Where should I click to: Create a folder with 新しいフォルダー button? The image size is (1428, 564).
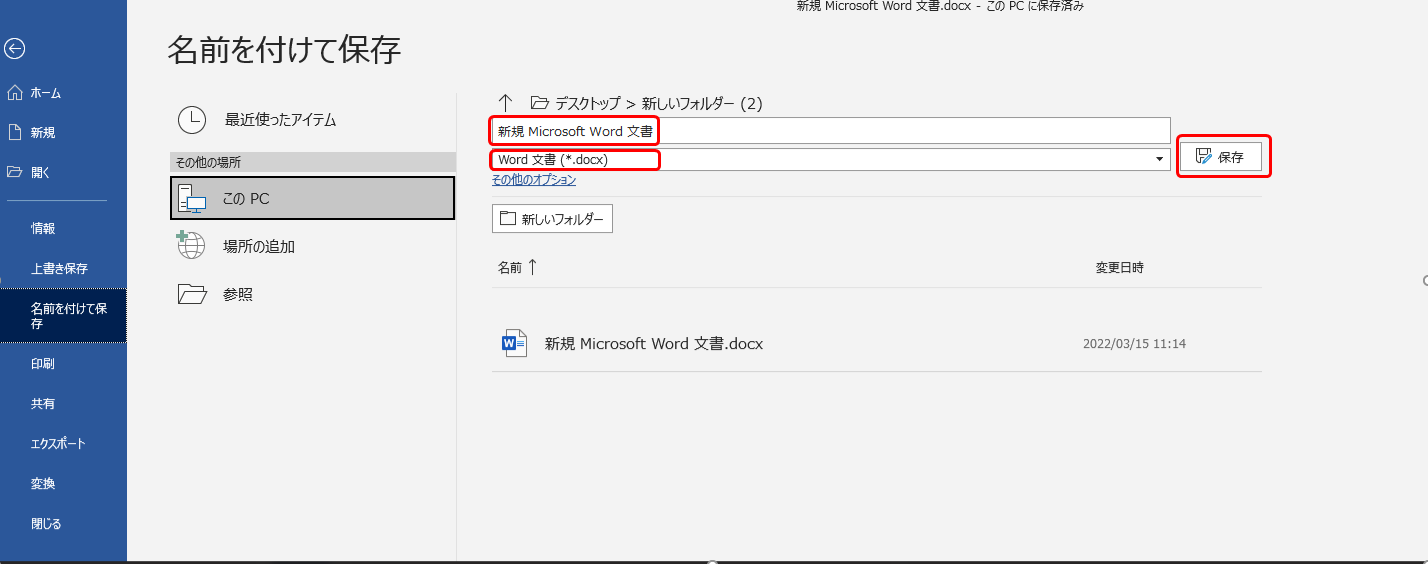tap(552, 219)
